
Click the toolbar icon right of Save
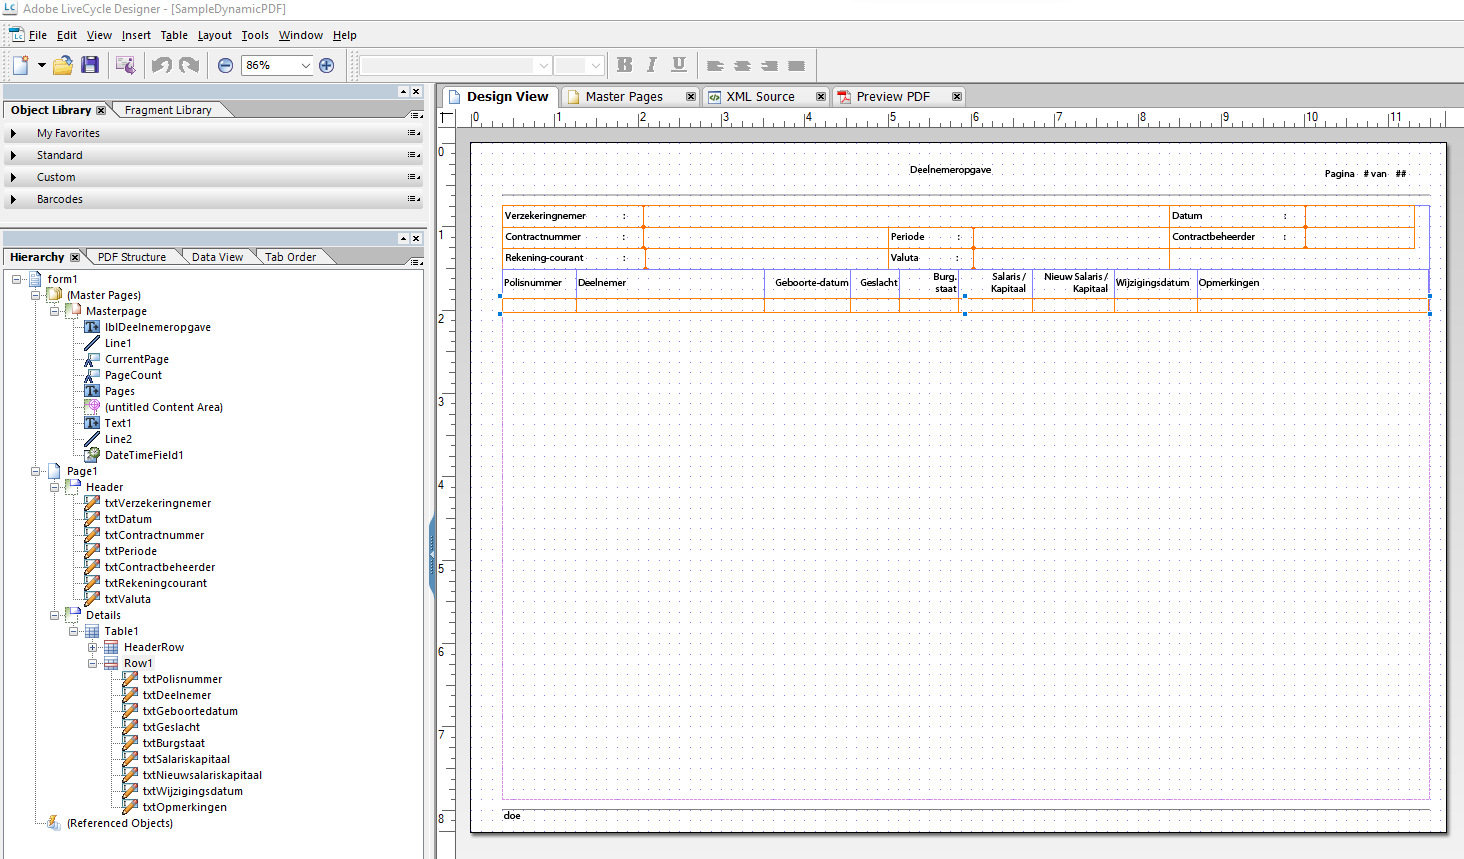tap(125, 65)
